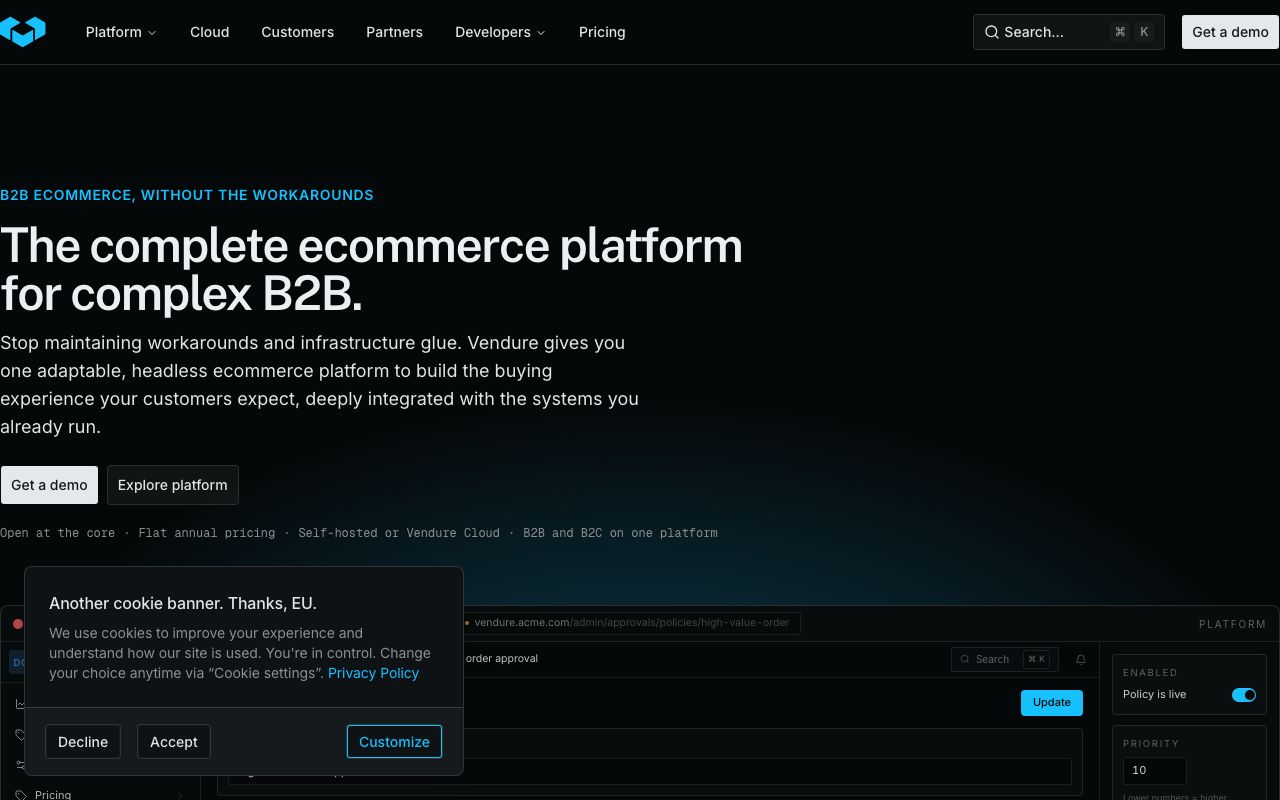Customize cookie settings
Viewport: 1280px width, 800px height.
(x=394, y=742)
